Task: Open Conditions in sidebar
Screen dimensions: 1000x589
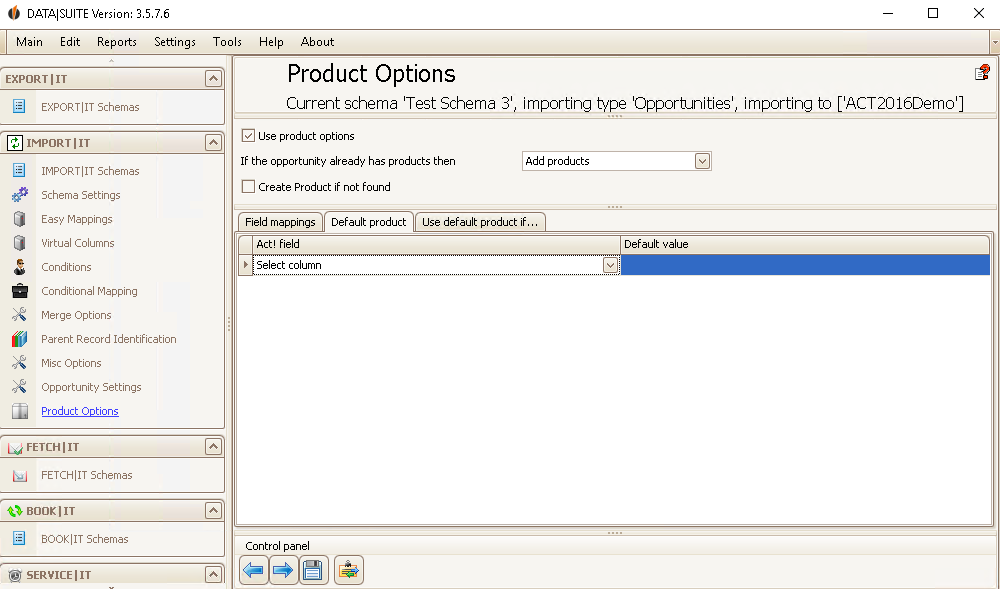Action: pos(66,266)
